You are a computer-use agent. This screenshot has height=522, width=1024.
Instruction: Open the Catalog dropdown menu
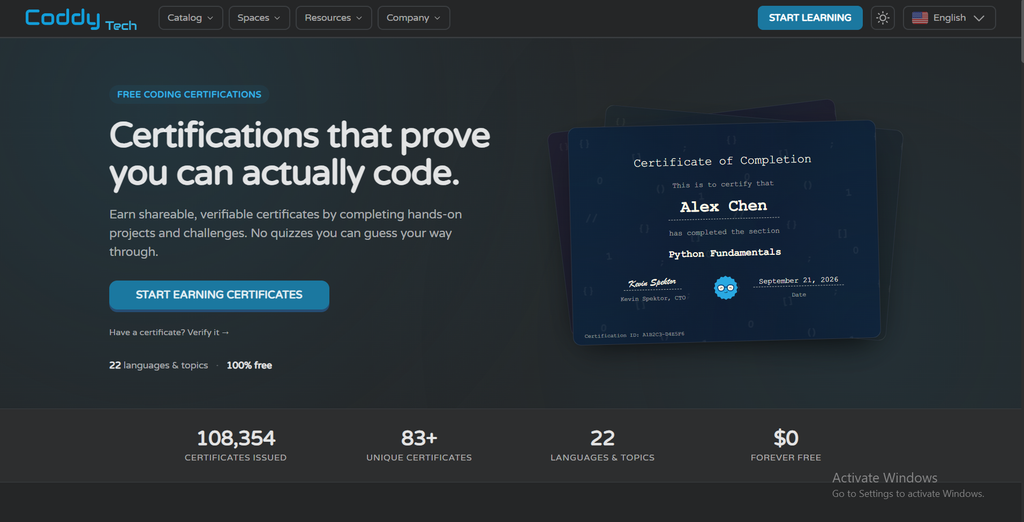tap(191, 18)
